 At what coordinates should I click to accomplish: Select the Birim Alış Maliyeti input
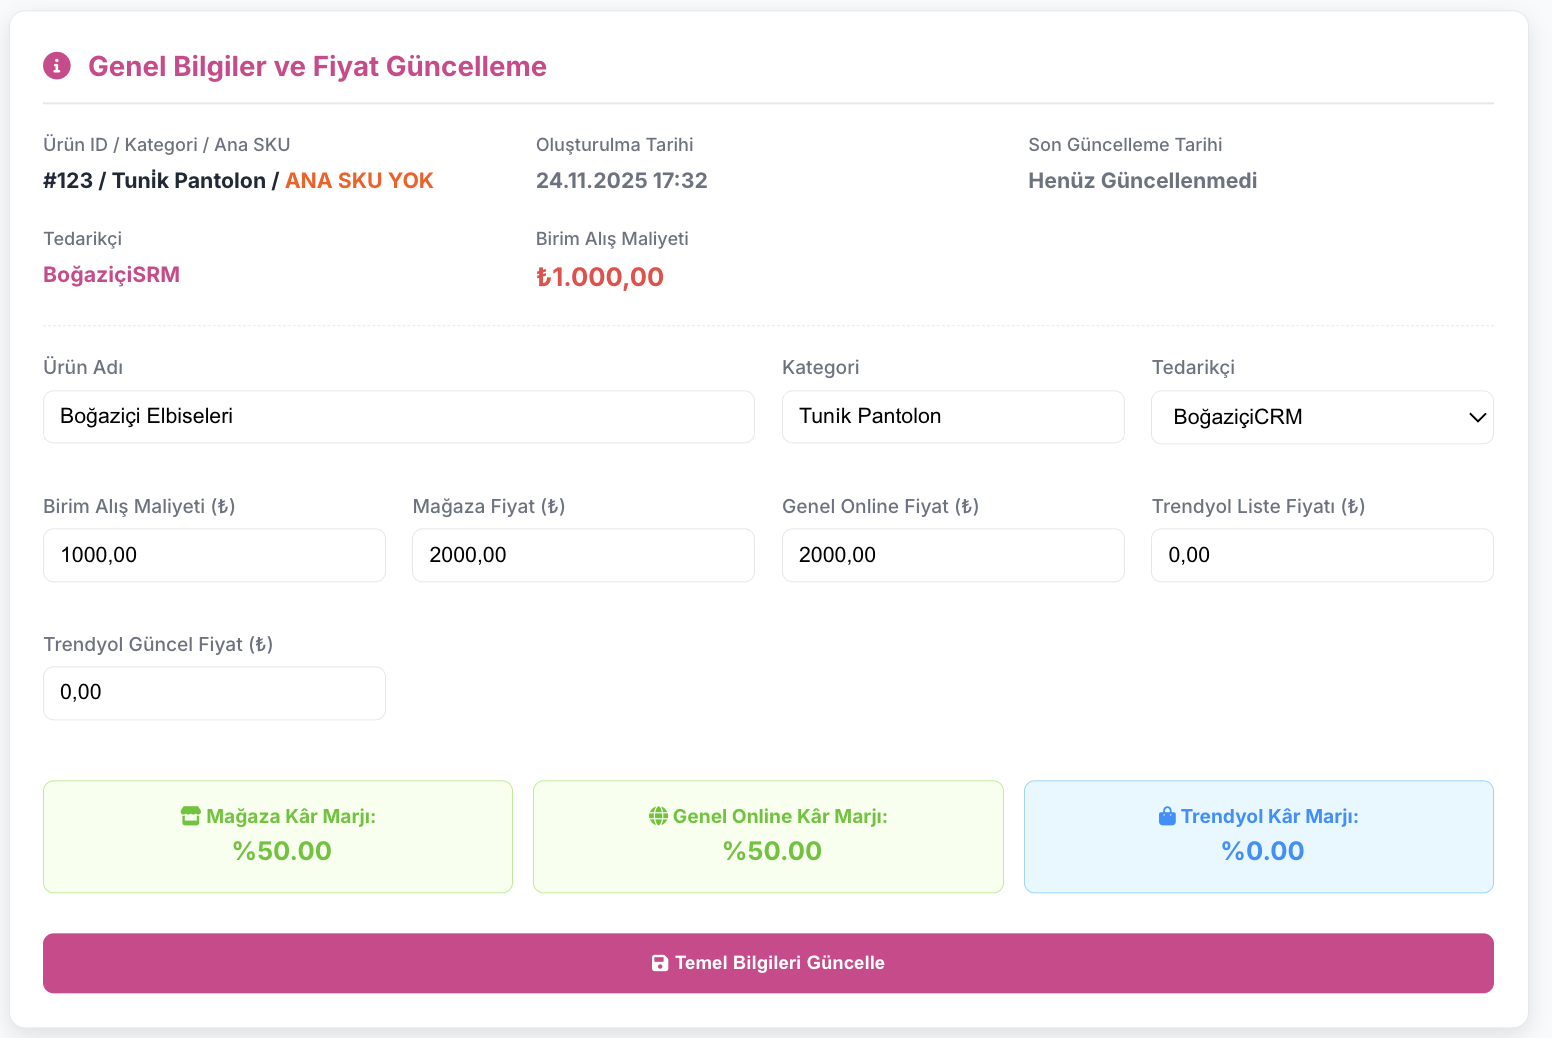(x=214, y=555)
